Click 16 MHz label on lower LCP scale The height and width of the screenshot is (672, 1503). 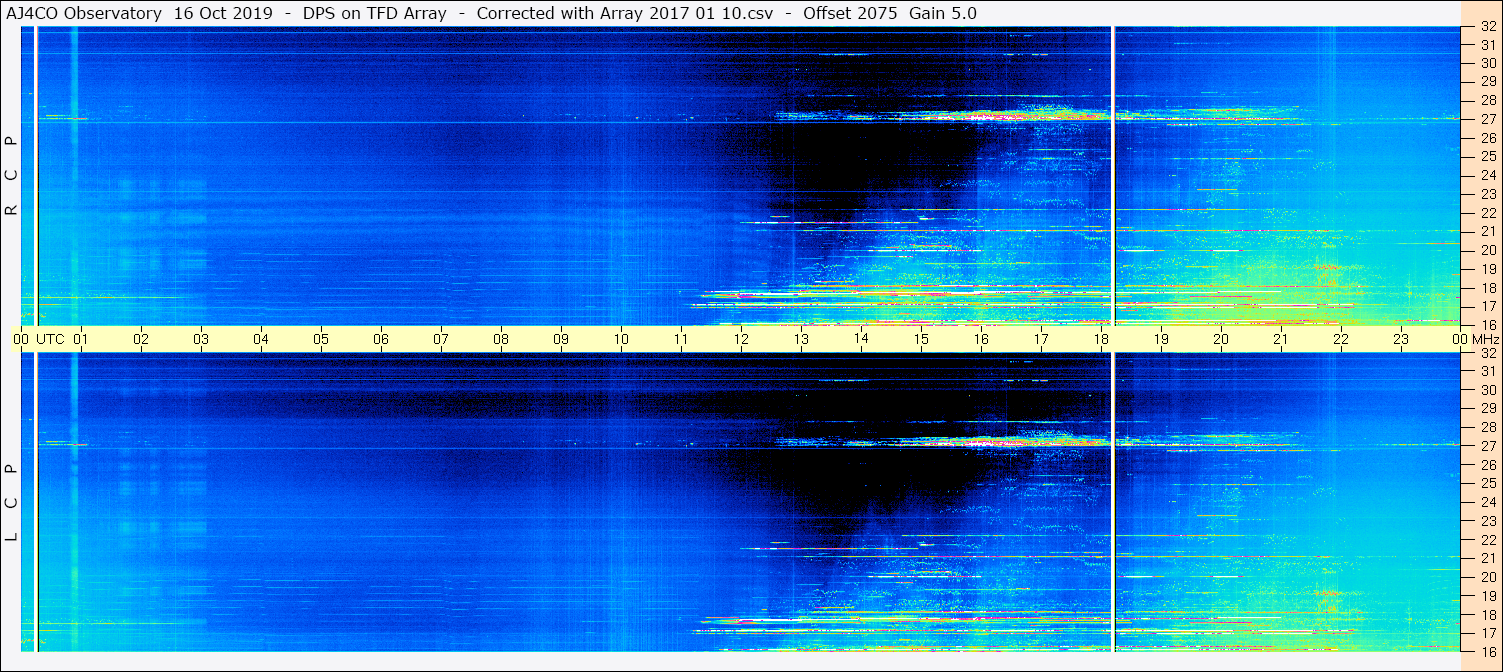(x=1487, y=651)
